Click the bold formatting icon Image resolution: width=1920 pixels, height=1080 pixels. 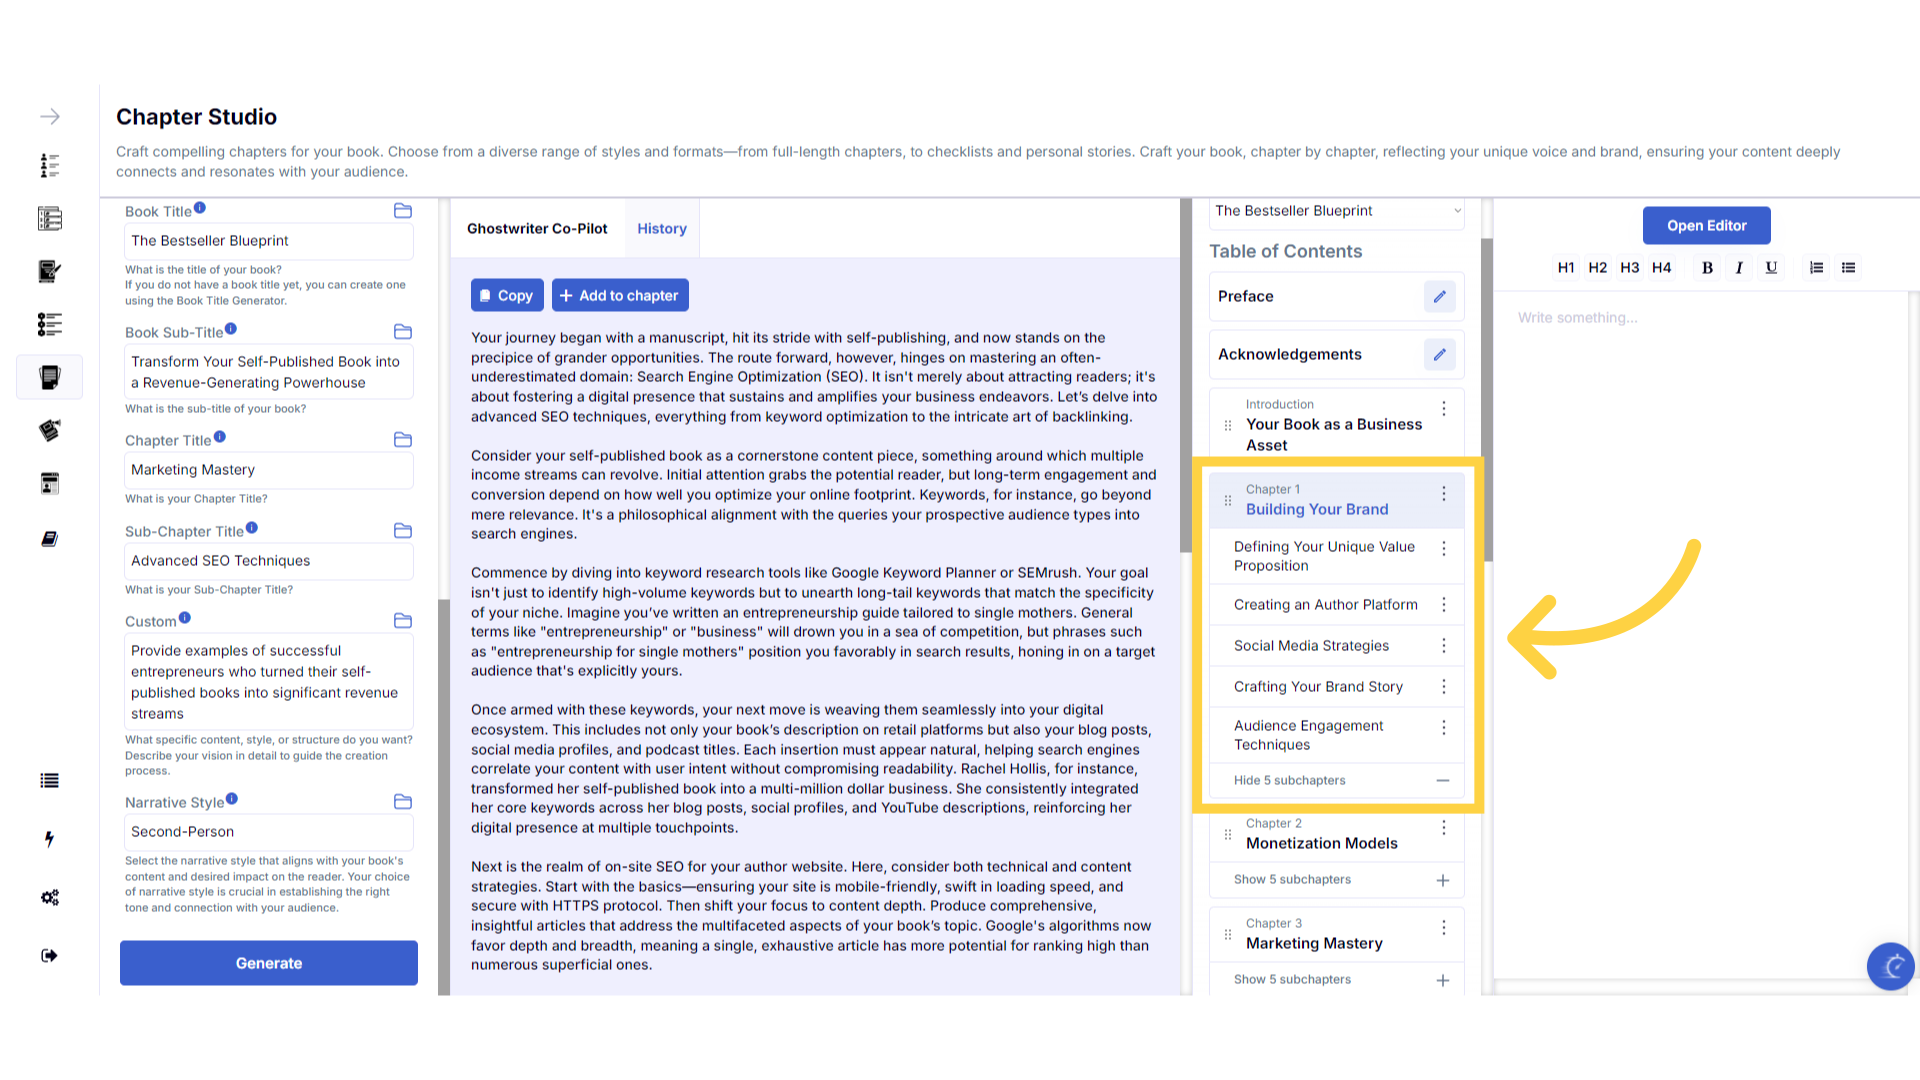(x=1707, y=268)
